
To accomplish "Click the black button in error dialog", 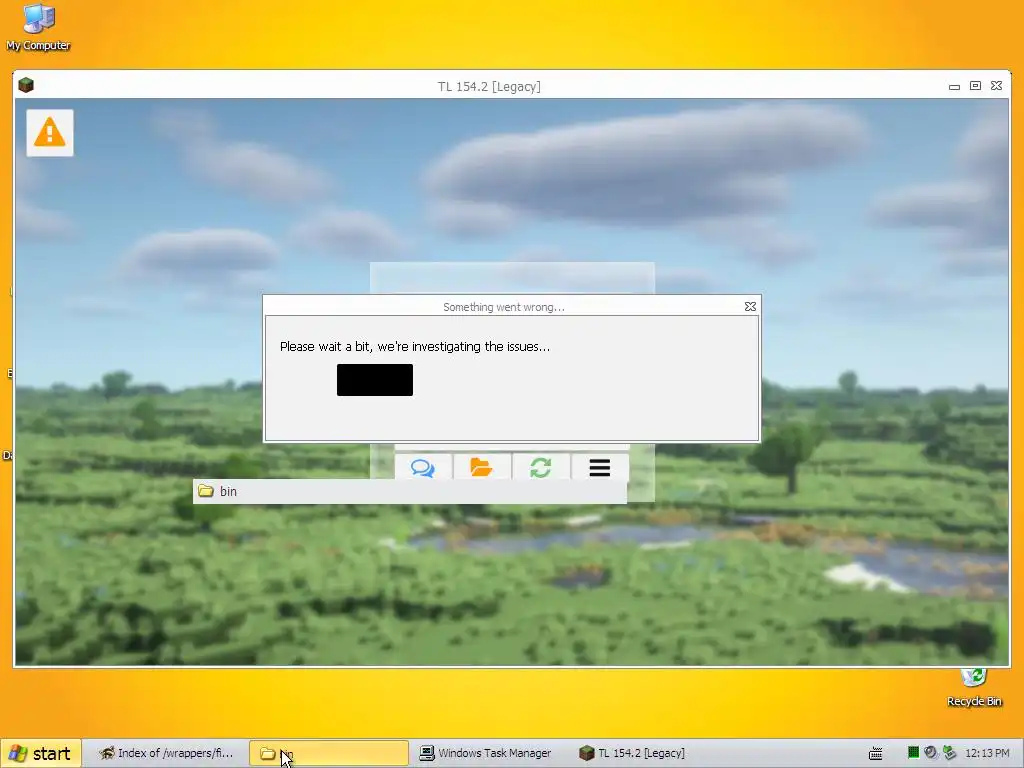I will point(375,380).
